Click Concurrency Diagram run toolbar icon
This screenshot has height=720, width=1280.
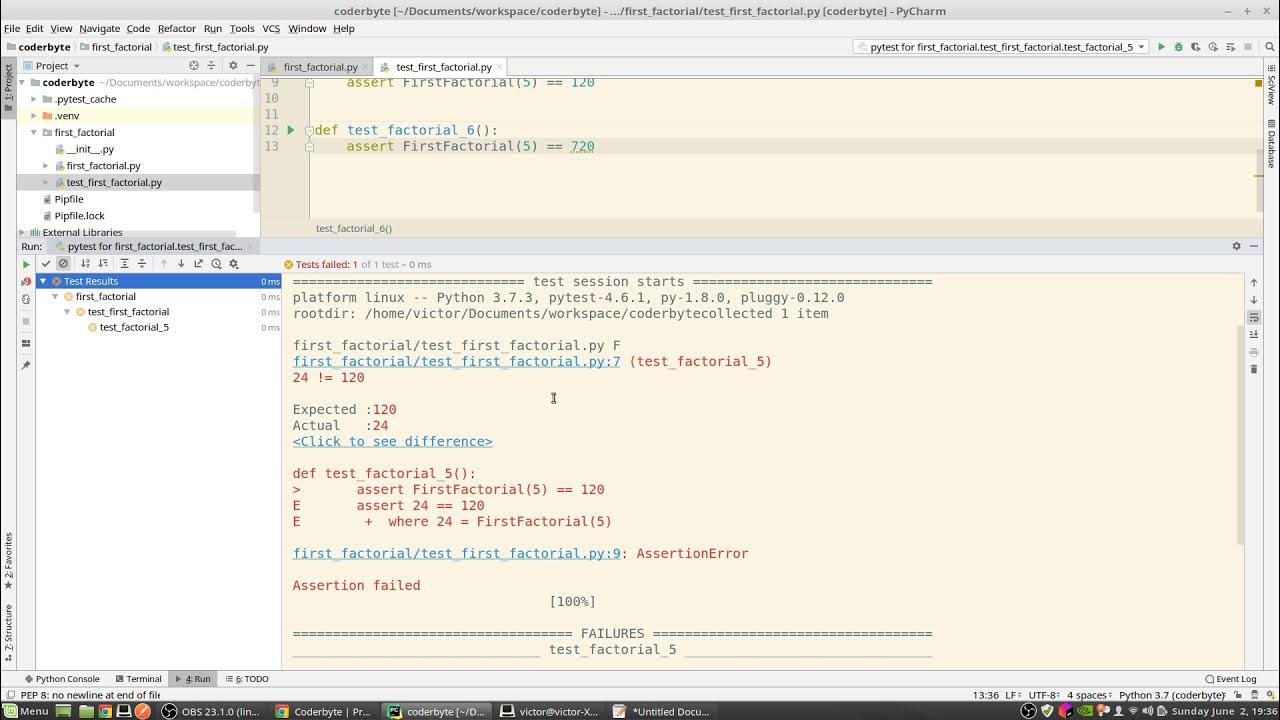[x=1230, y=47]
